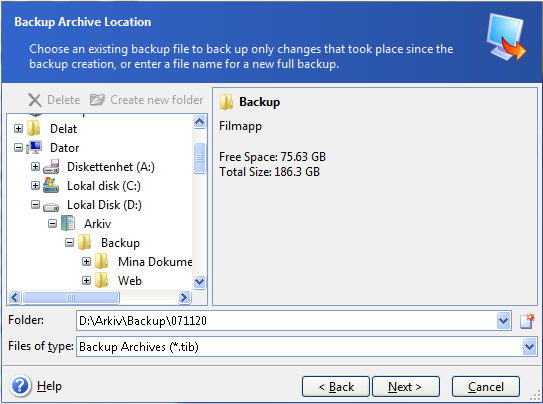The width and height of the screenshot is (543, 404).
Task: Select the Lokal Disk (D:) drive icon
Action: pos(51,206)
